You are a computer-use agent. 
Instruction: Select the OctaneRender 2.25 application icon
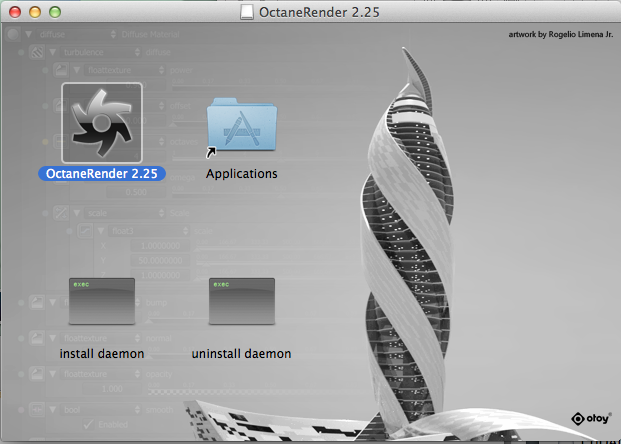point(102,123)
